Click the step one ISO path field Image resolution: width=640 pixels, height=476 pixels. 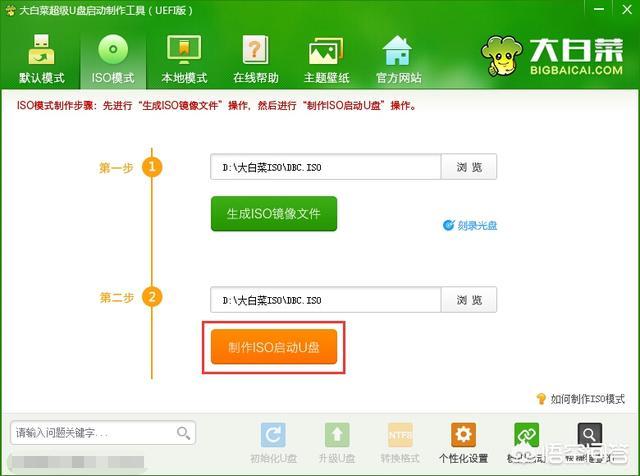pos(326,167)
